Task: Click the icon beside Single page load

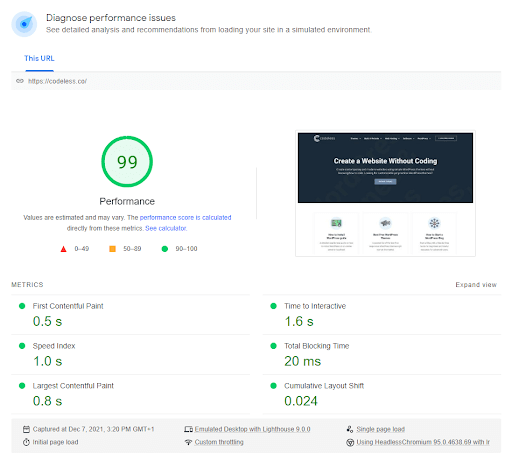Action: point(350,429)
